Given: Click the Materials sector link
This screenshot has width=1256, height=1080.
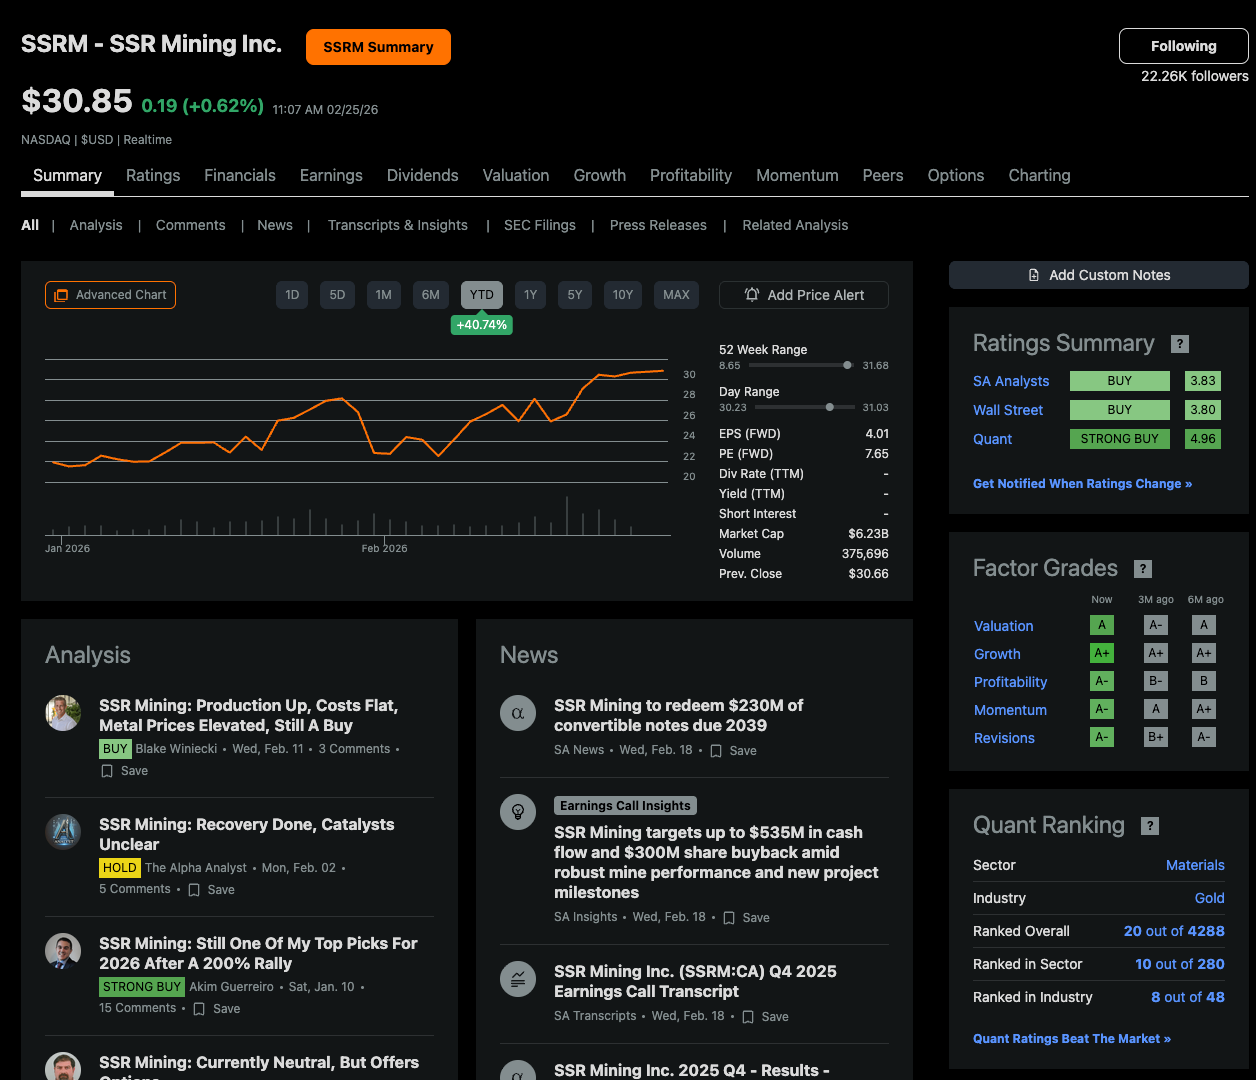Looking at the screenshot, I should click(x=1195, y=865).
